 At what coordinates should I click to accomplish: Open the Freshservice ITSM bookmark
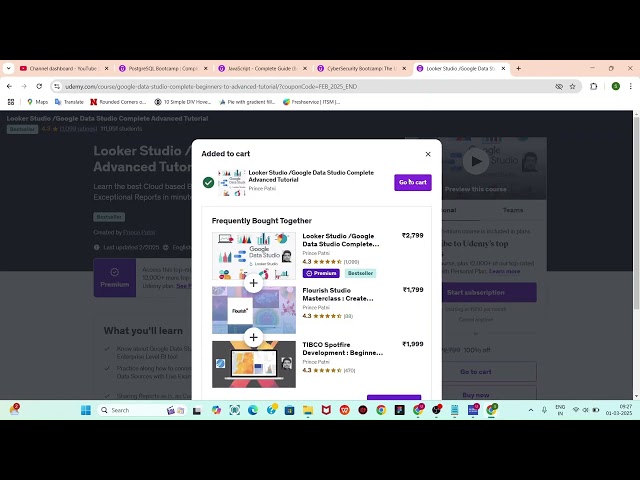click(x=311, y=102)
